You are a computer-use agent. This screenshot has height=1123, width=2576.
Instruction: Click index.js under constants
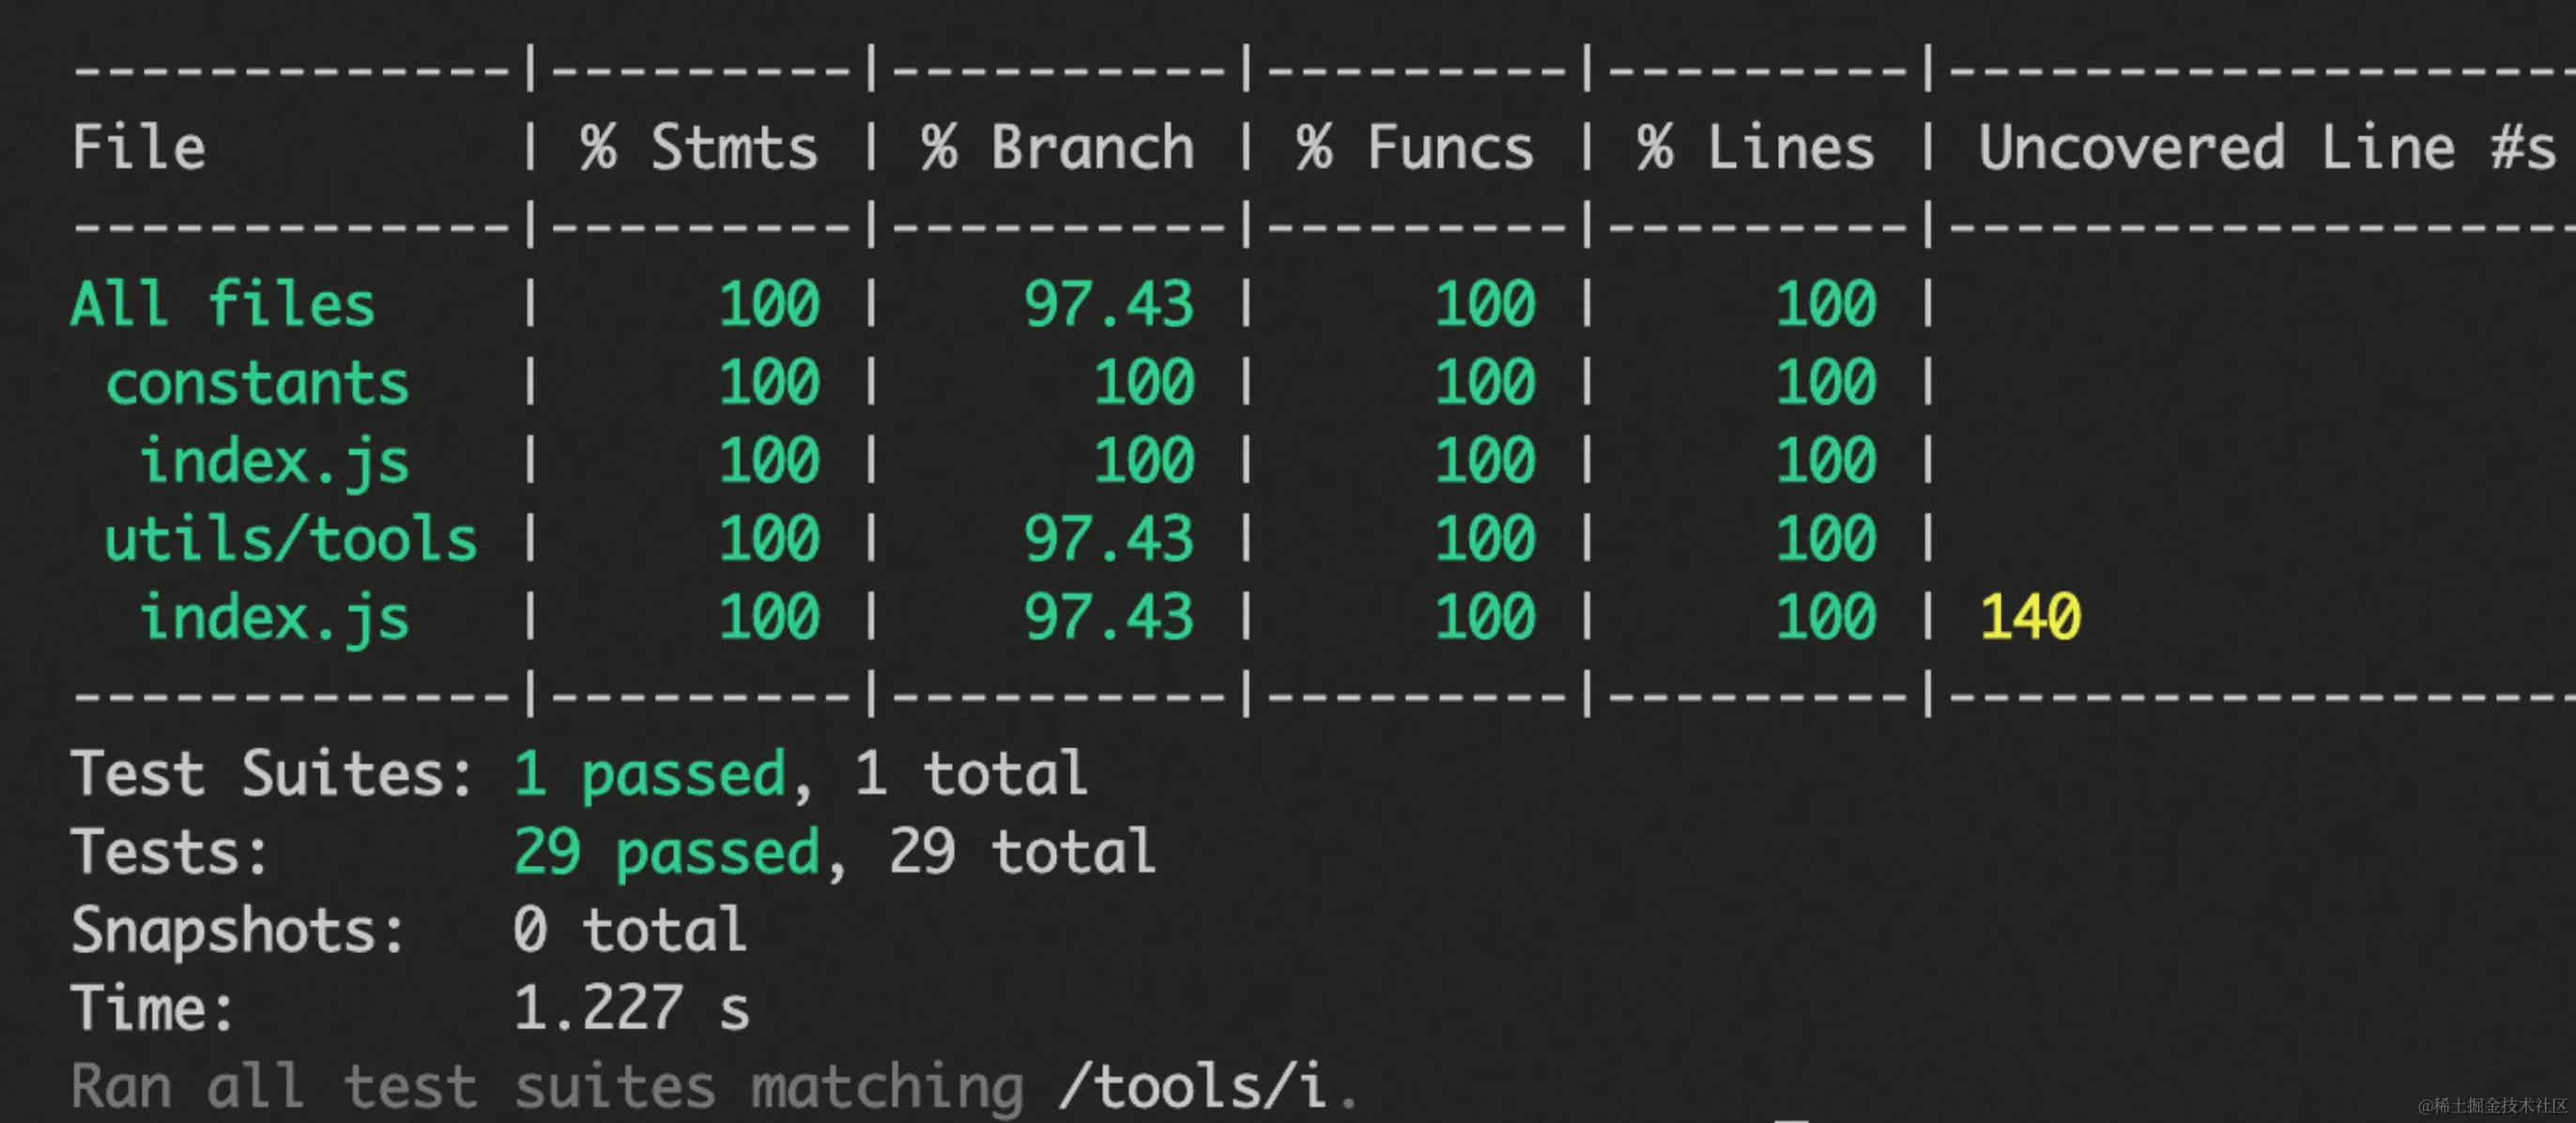(274, 462)
